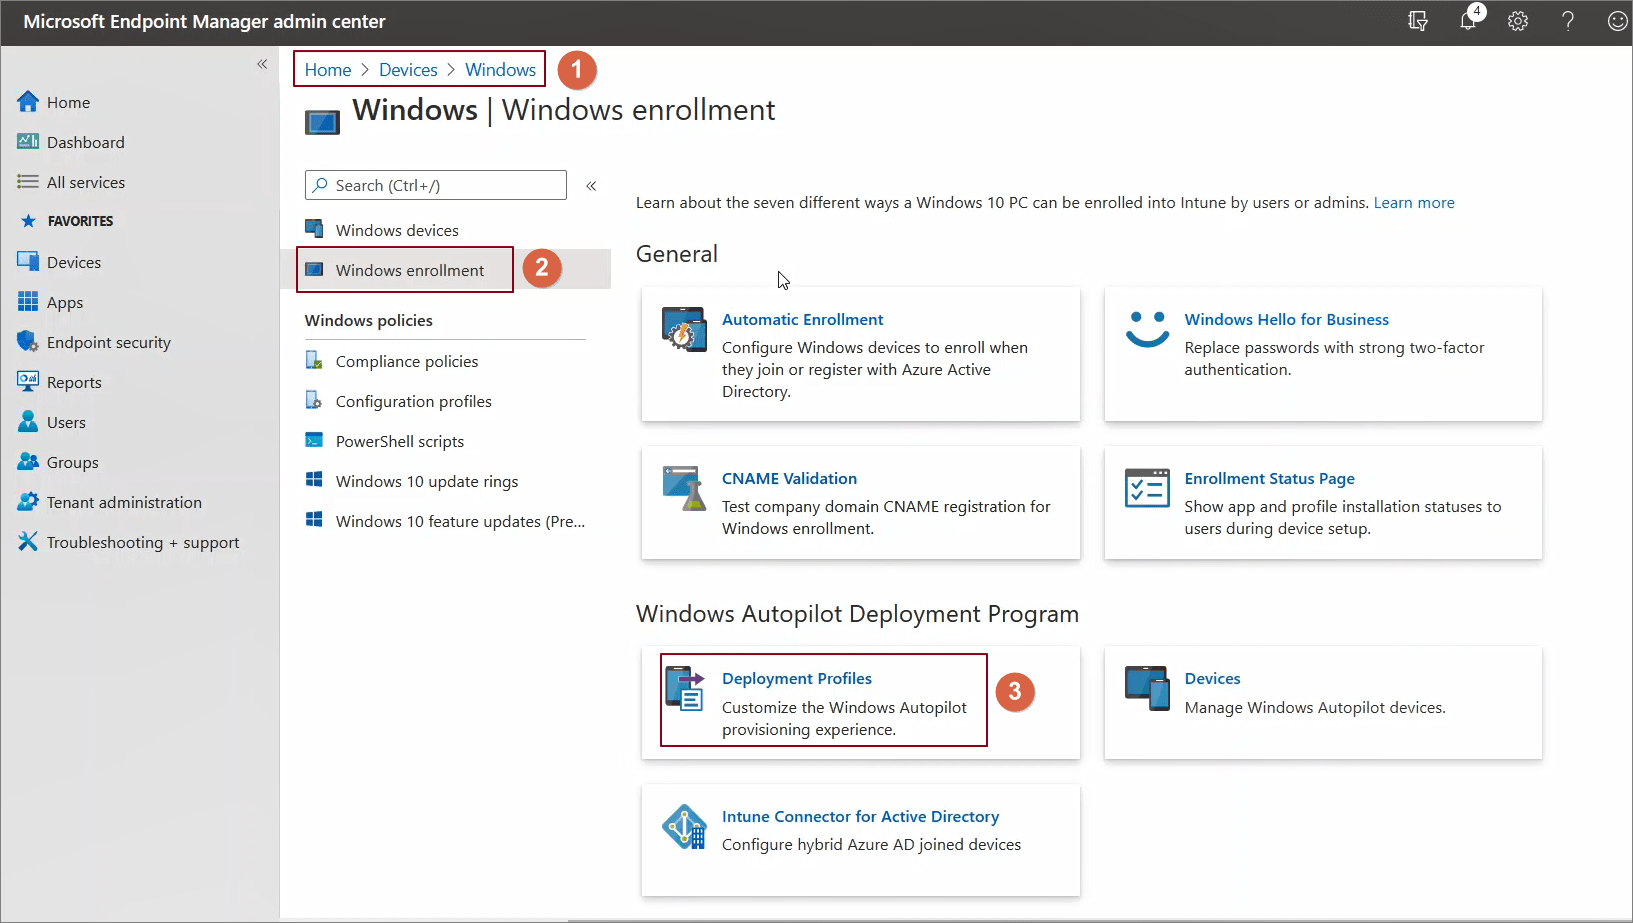Open the Automatic Enrollment link
Image resolution: width=1633 pixels, height=923 pixels.
pos(802,319)
